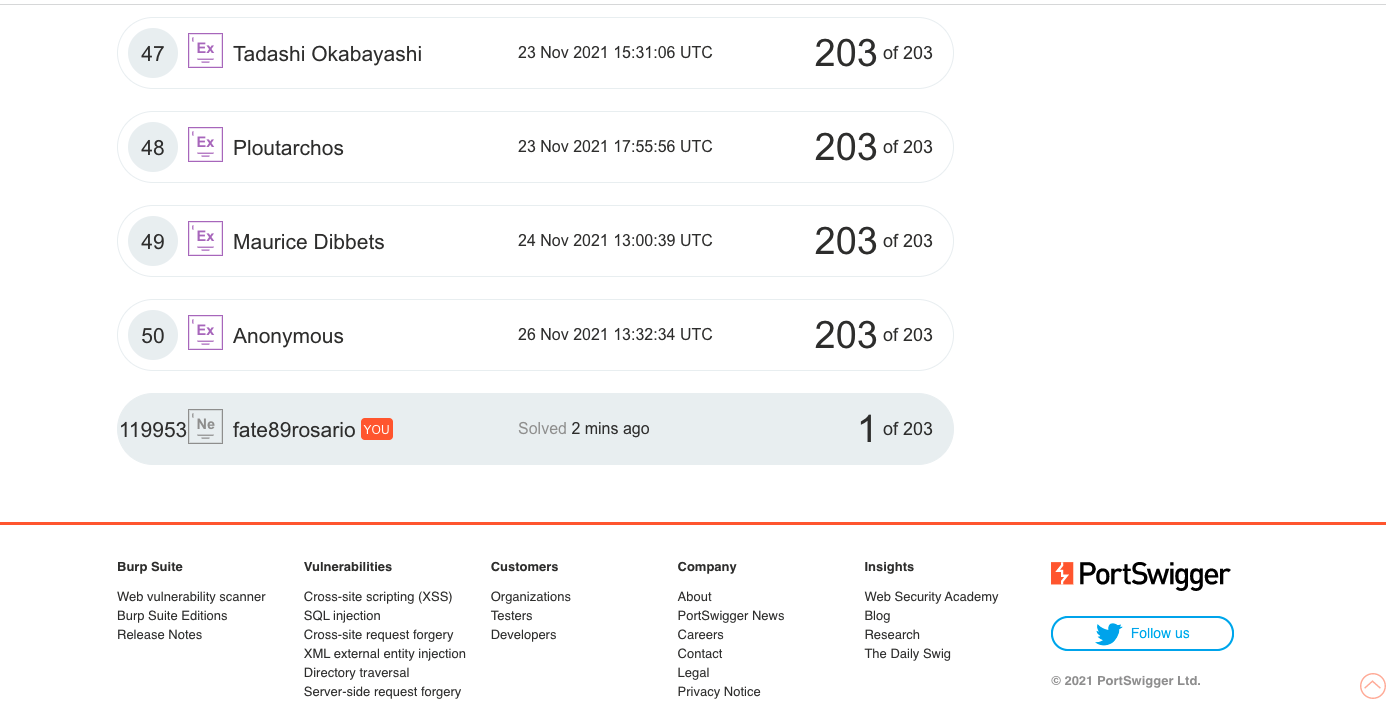1386x709 pixels.
Task: Open the Careers link
Action: 700,635
